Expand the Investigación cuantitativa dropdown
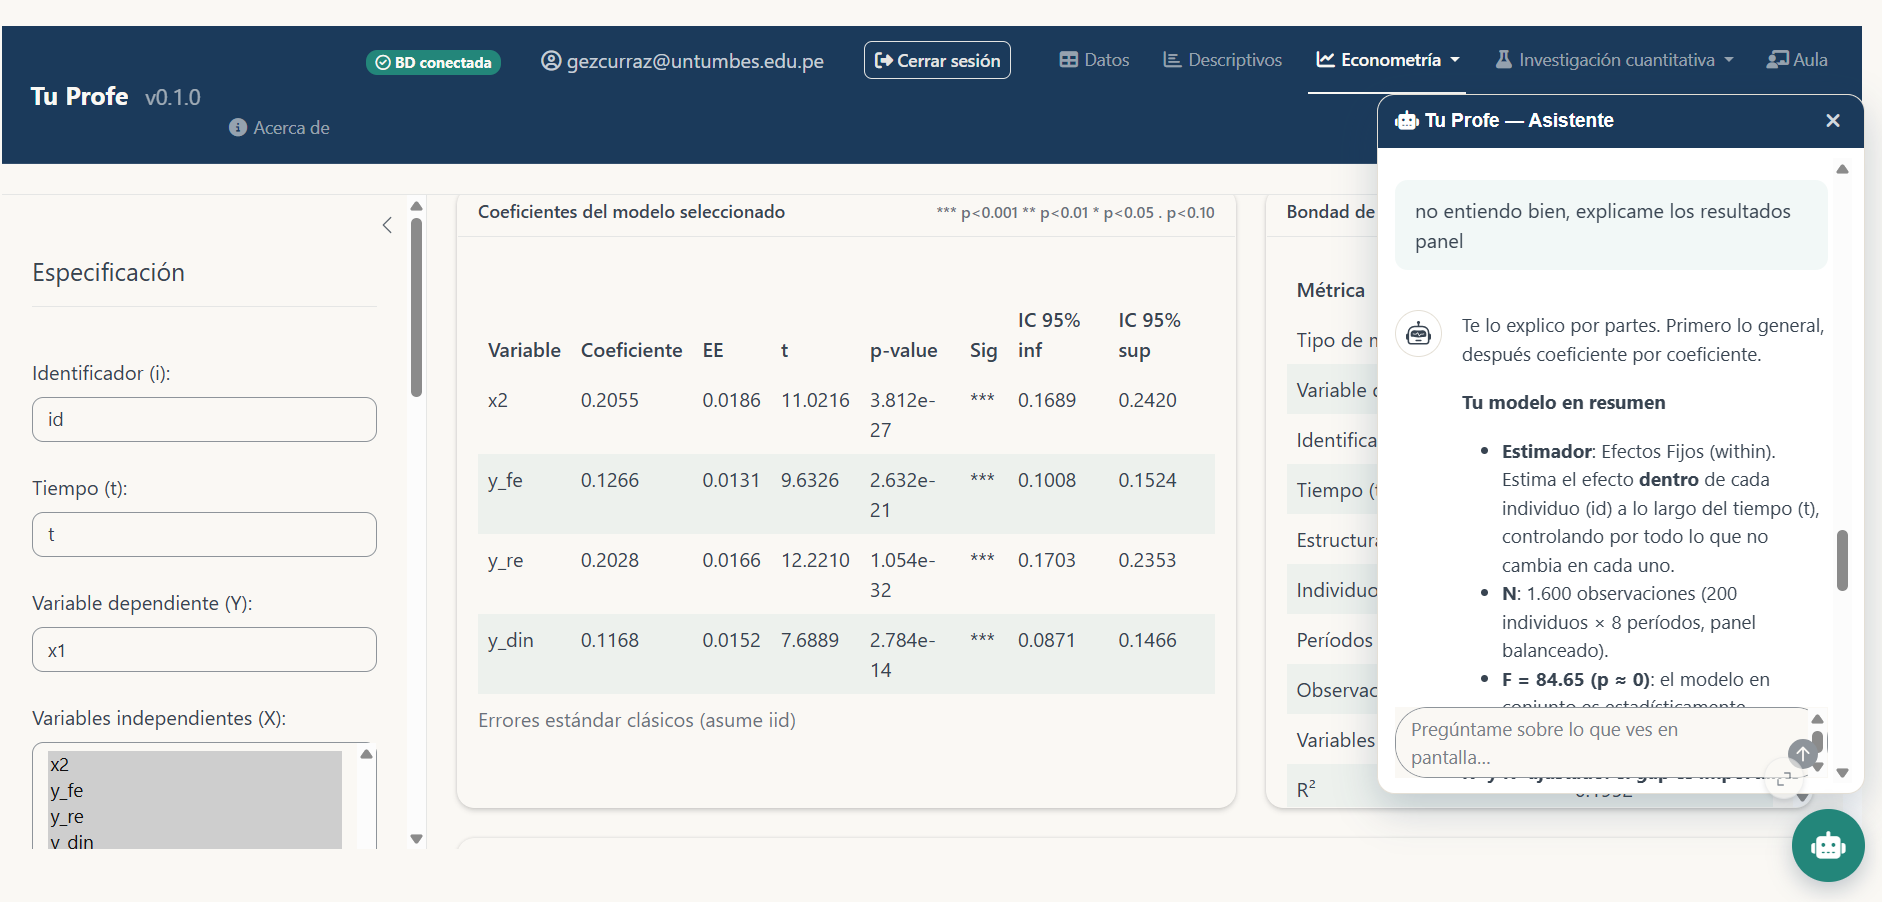Screen dimensions: 1882x902 pyautogui.click(x=1614, y=60)
